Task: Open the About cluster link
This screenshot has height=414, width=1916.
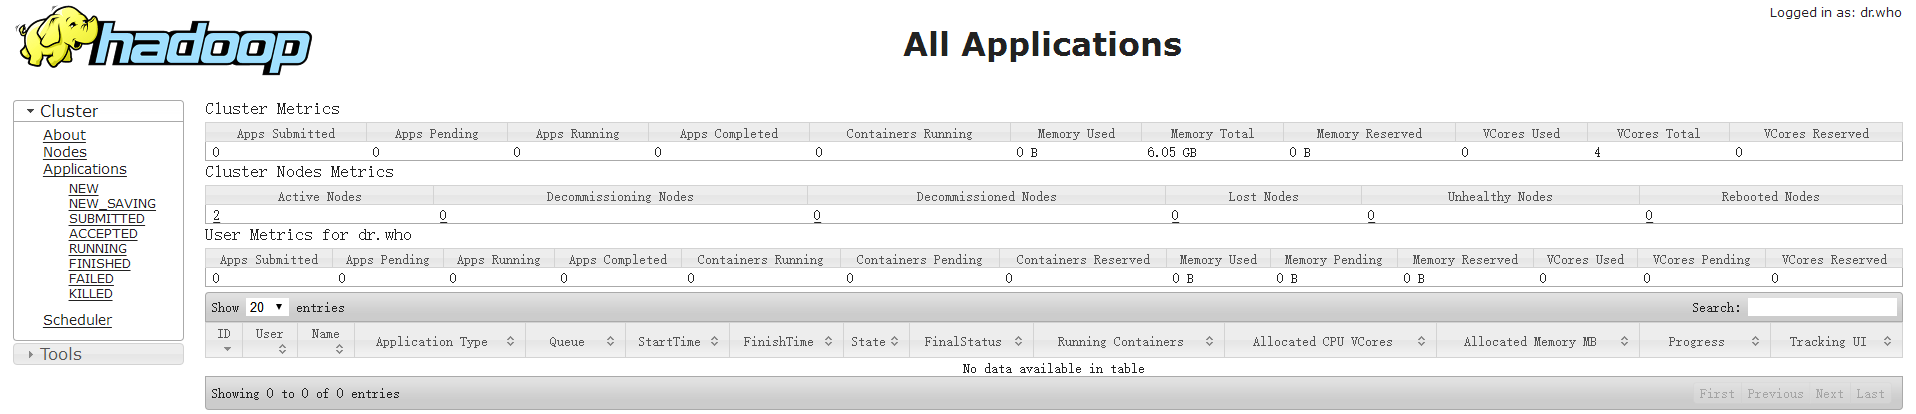Action: pyautogui.click(x=64, y=135)
